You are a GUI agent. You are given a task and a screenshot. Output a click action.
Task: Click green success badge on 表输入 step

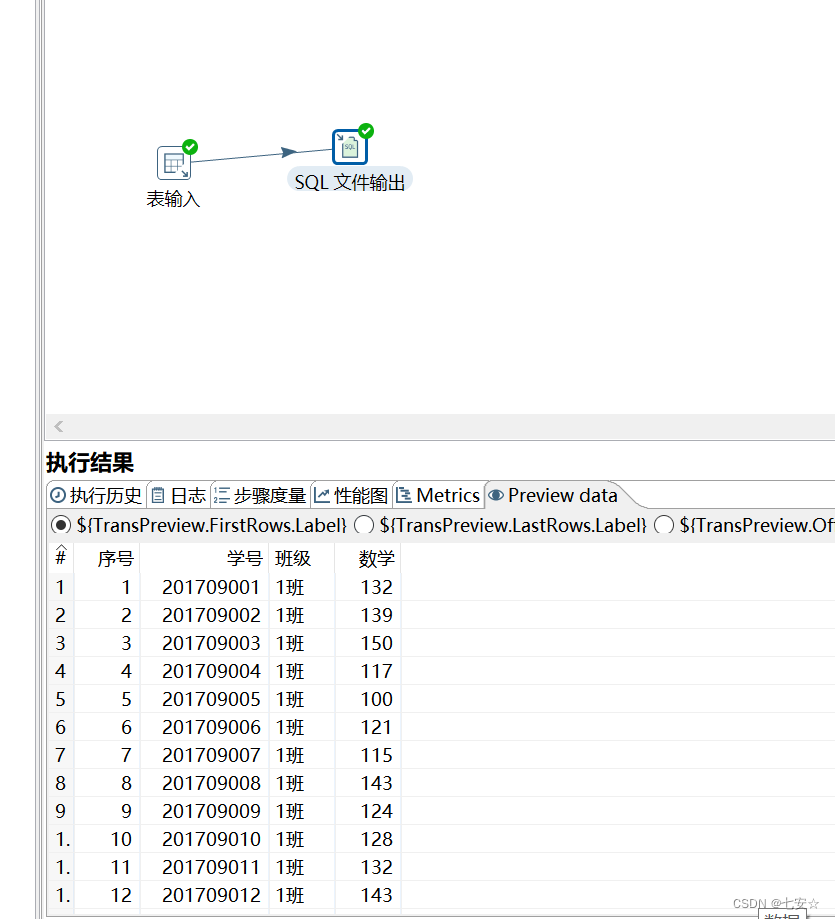point(189,145)
